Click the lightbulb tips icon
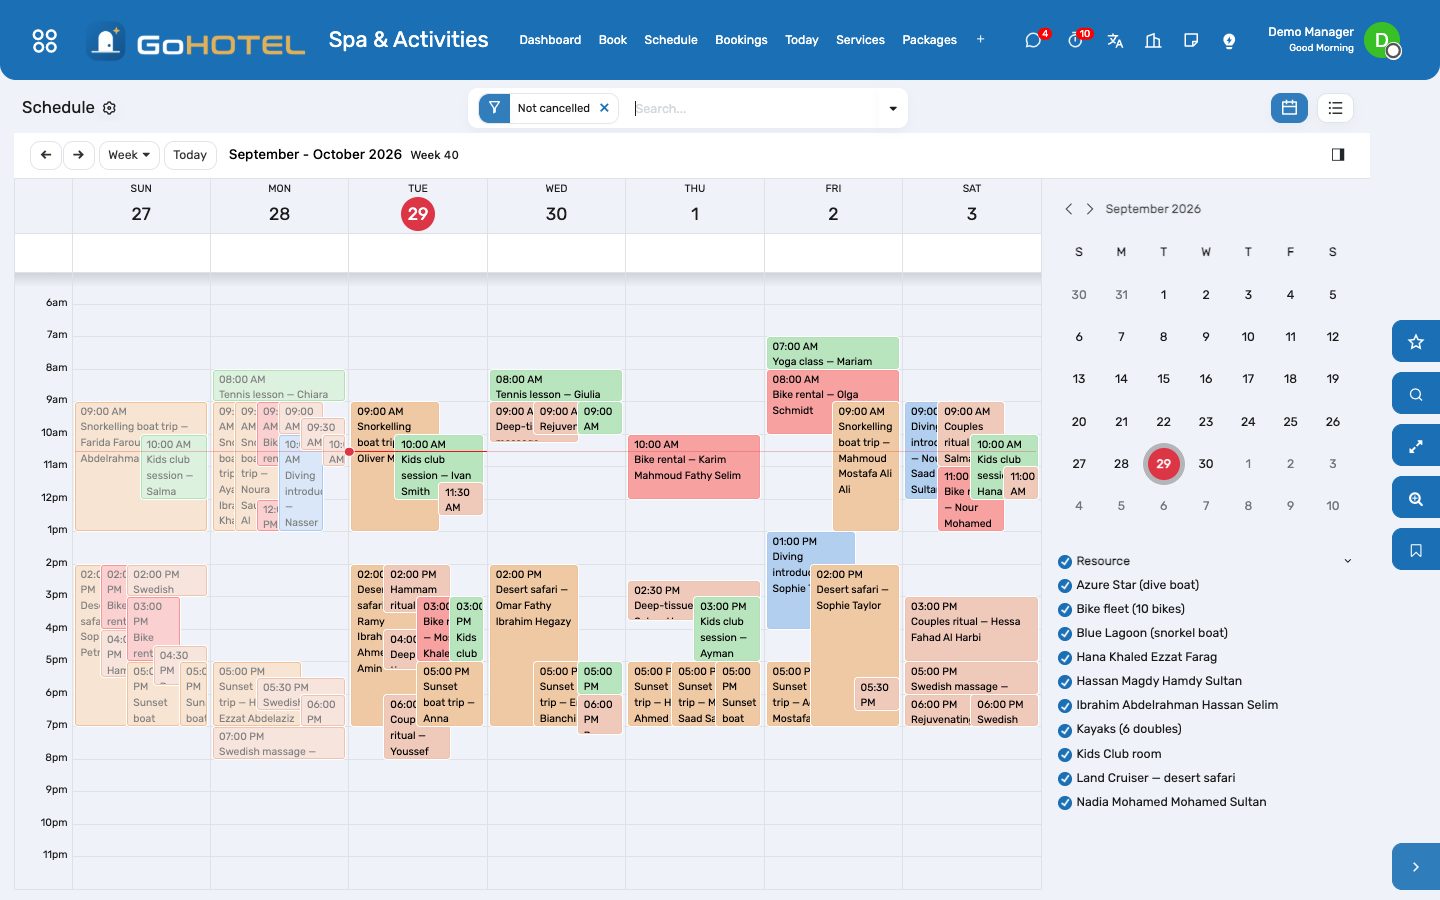Image resolution: width=1440 pixels, height=900 pixels. (1229, 41)
